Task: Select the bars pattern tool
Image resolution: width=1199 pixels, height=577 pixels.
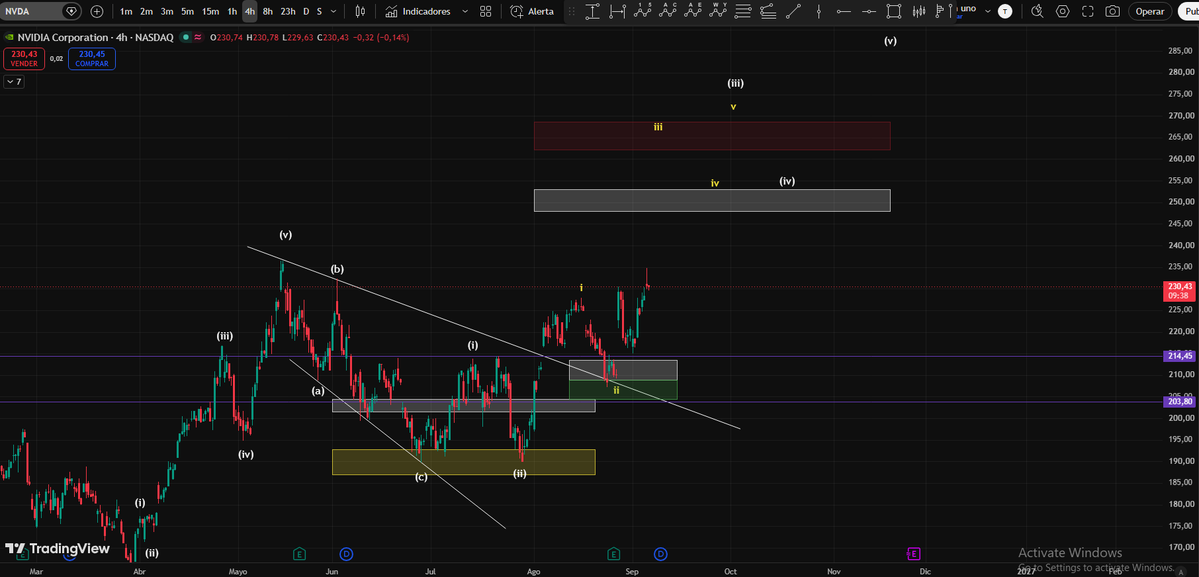Action: tap(919, 11)
